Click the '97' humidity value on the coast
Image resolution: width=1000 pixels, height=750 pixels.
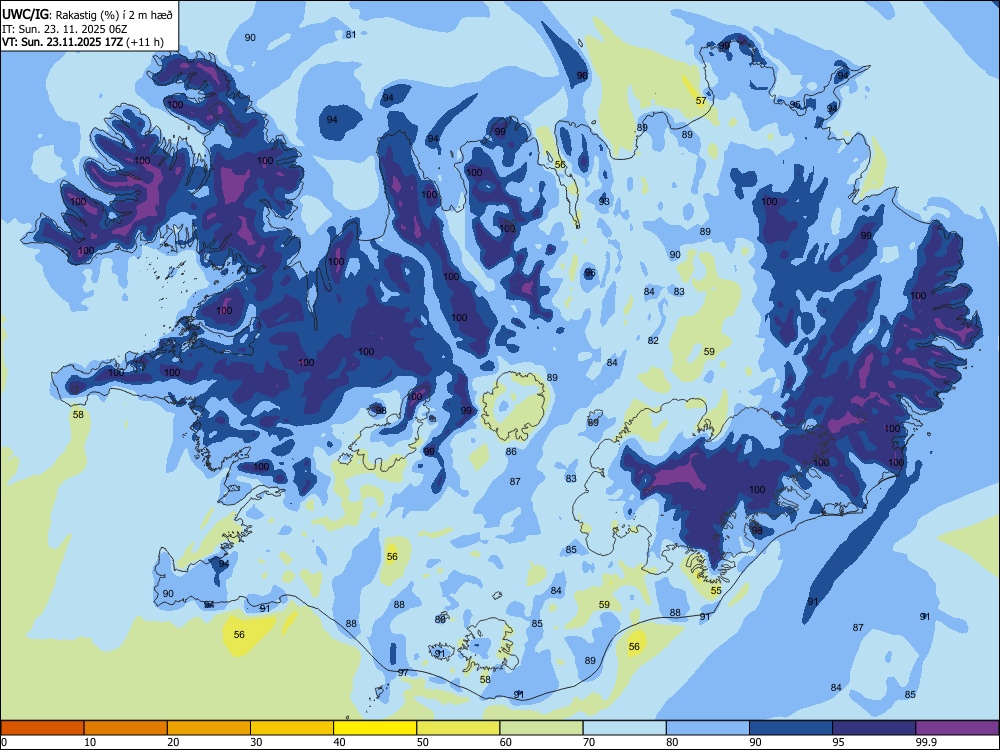click(403, 673)
